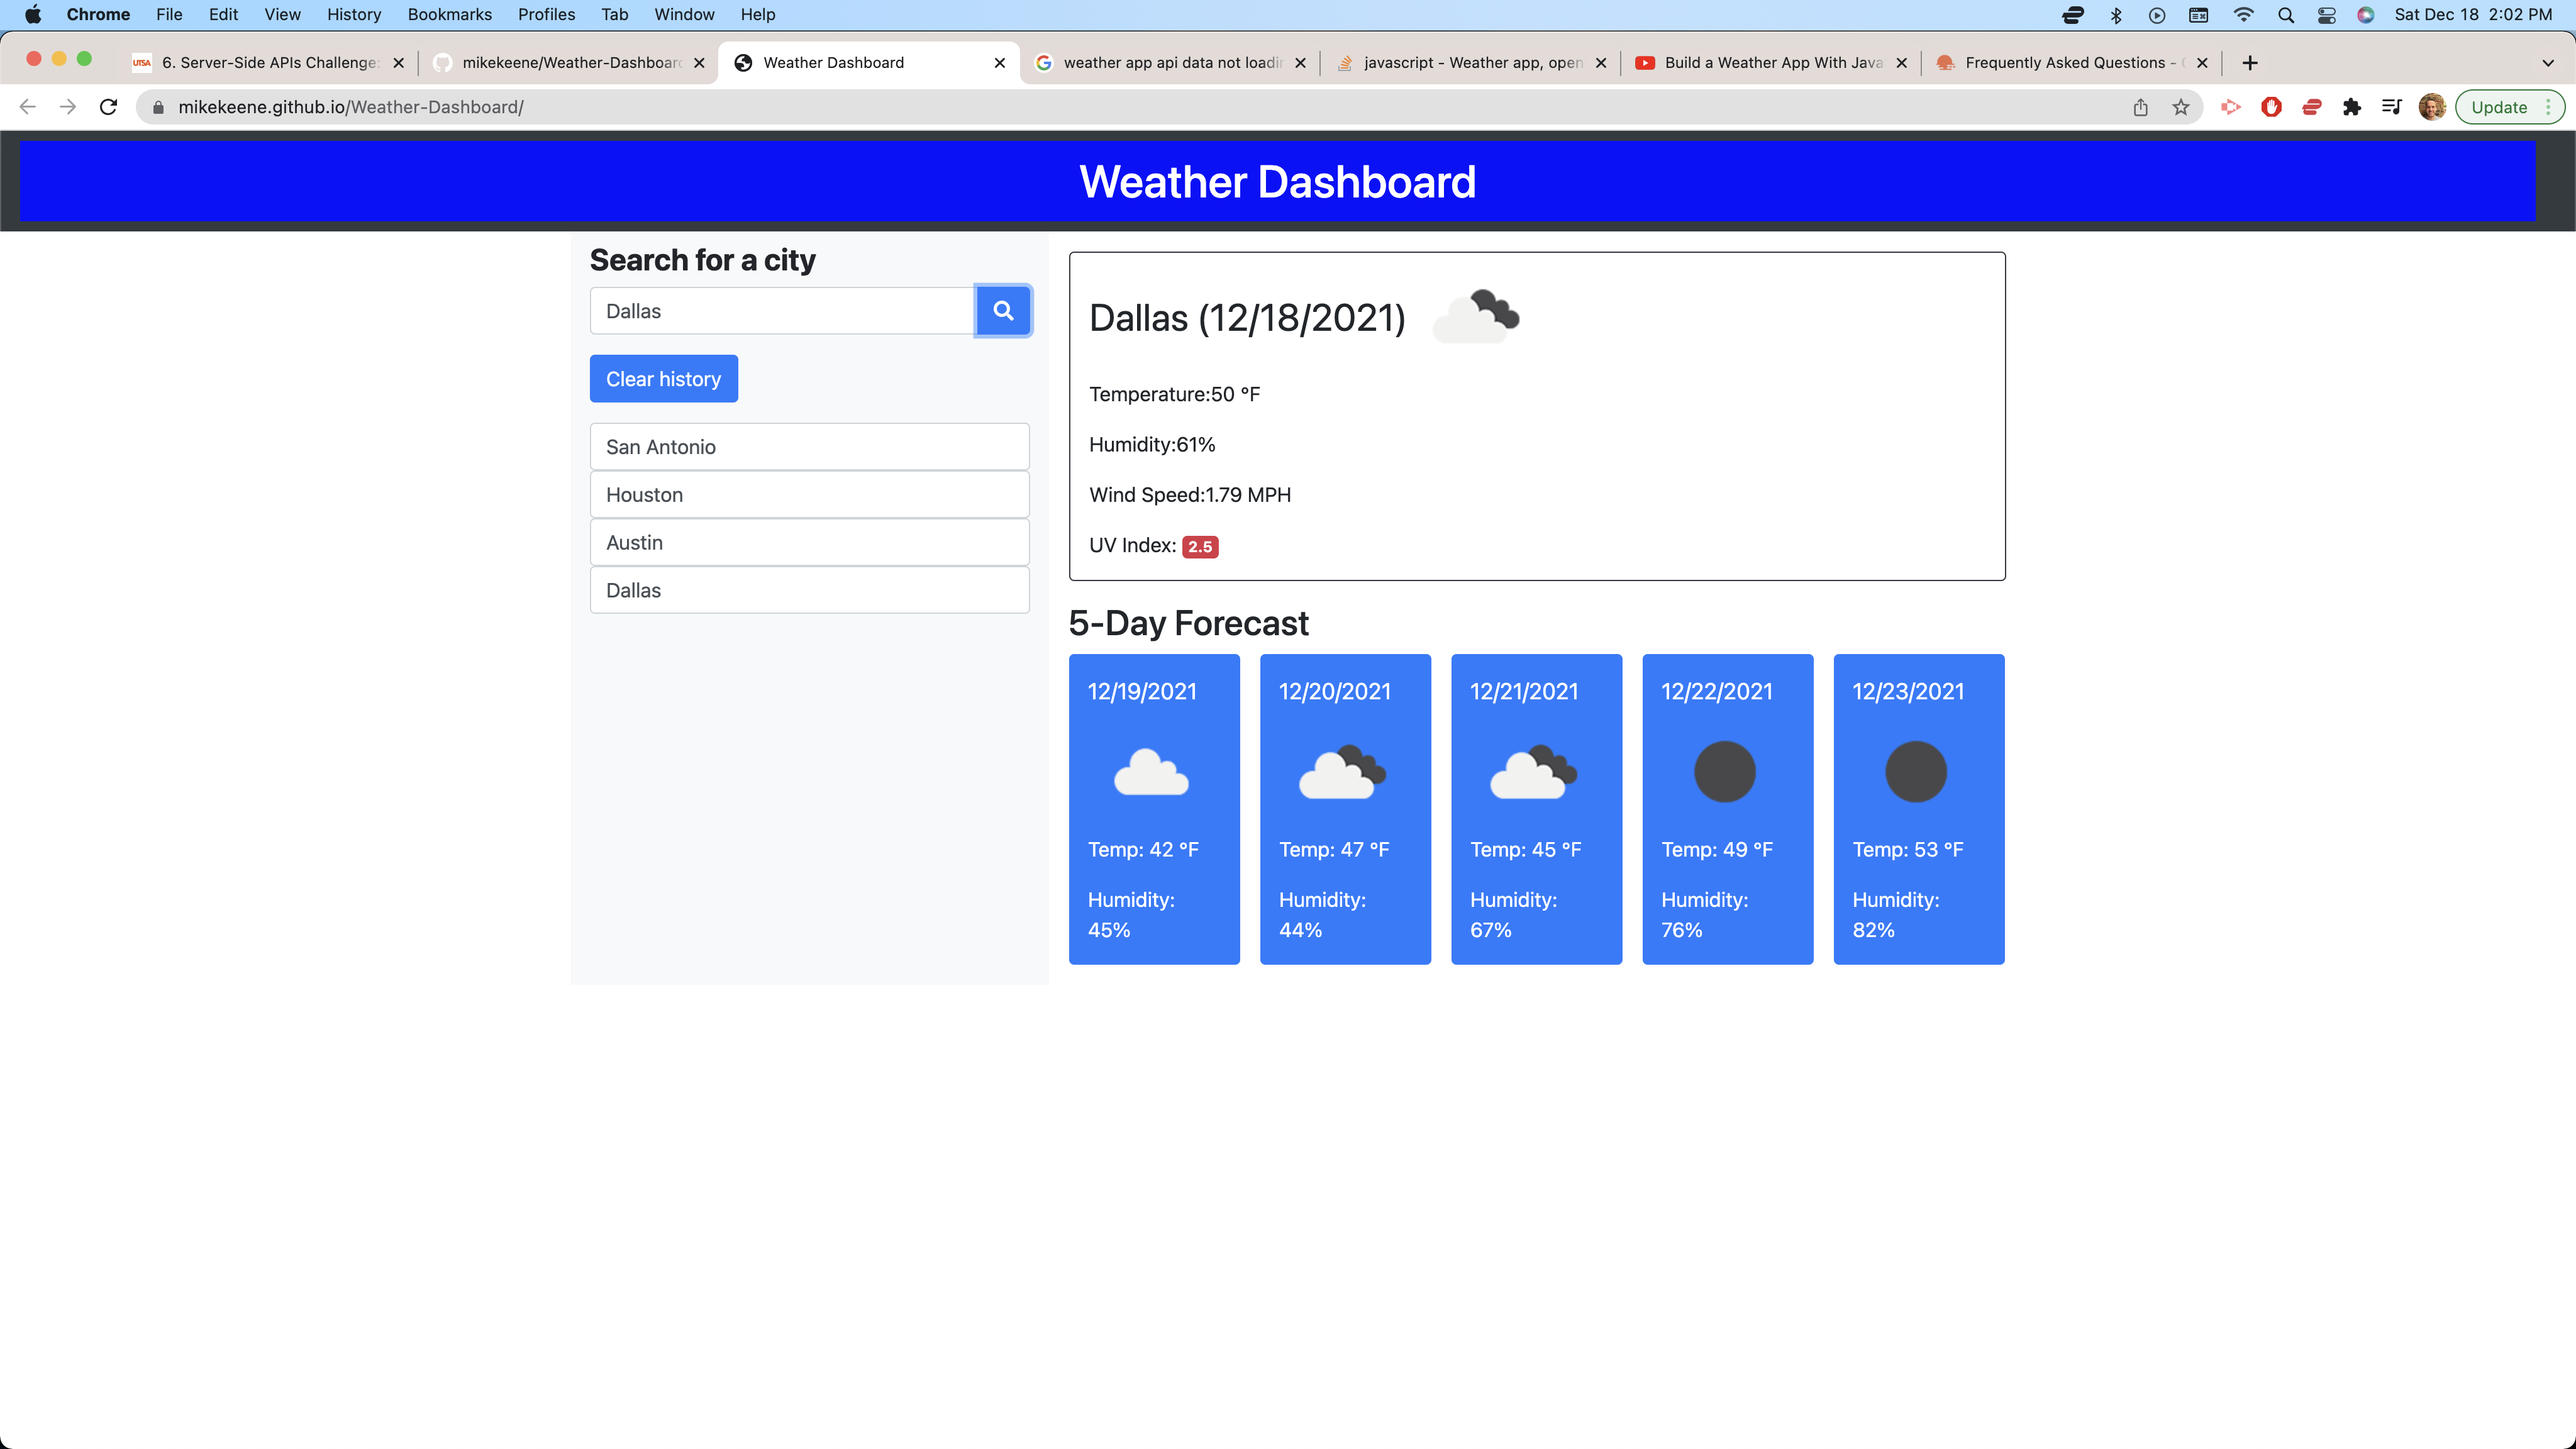Click the UV Index 2.5 badge
The image size is (2576, 1449).
coord(1200,547)
